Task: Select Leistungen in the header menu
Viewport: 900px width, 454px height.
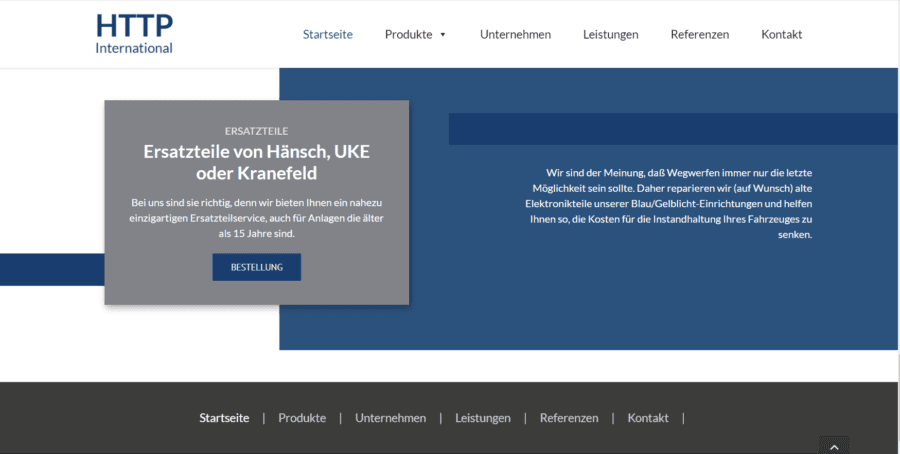Action: click(611, 34)
